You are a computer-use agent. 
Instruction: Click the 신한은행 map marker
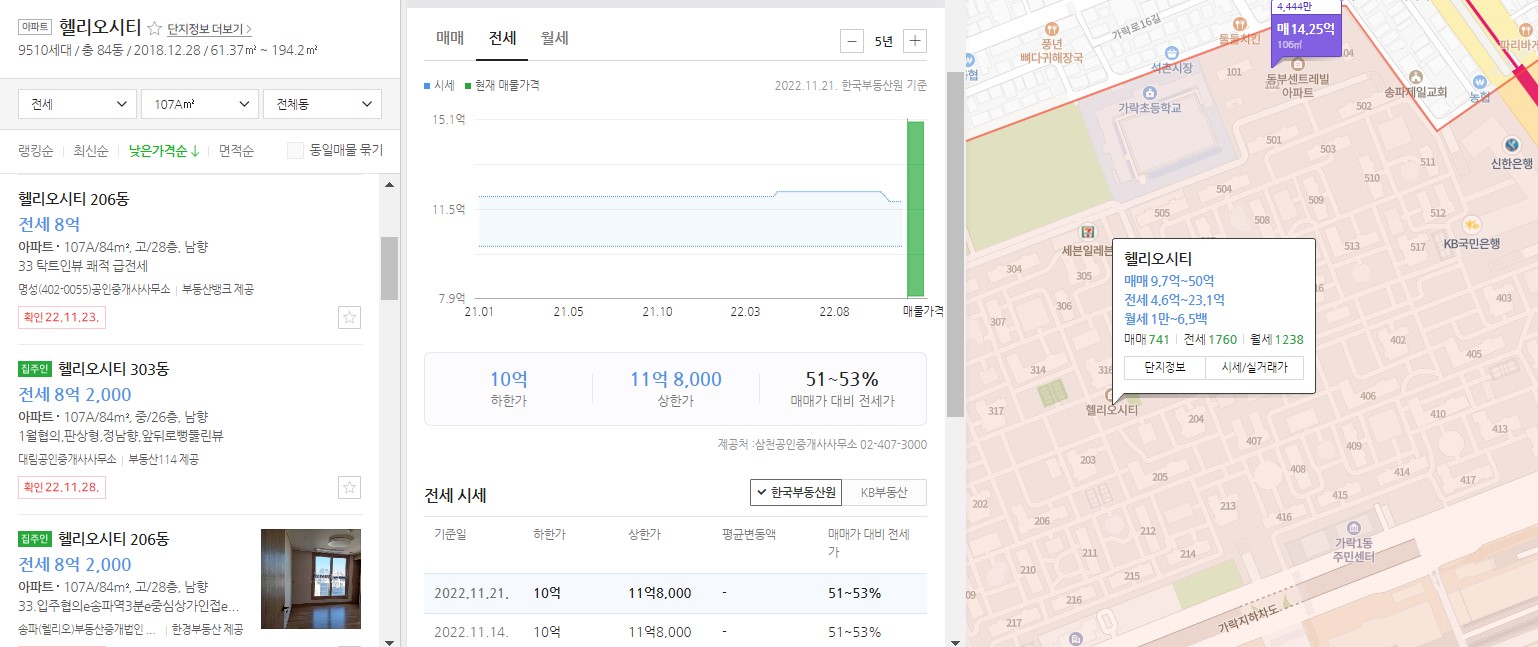pos(1512,146)
